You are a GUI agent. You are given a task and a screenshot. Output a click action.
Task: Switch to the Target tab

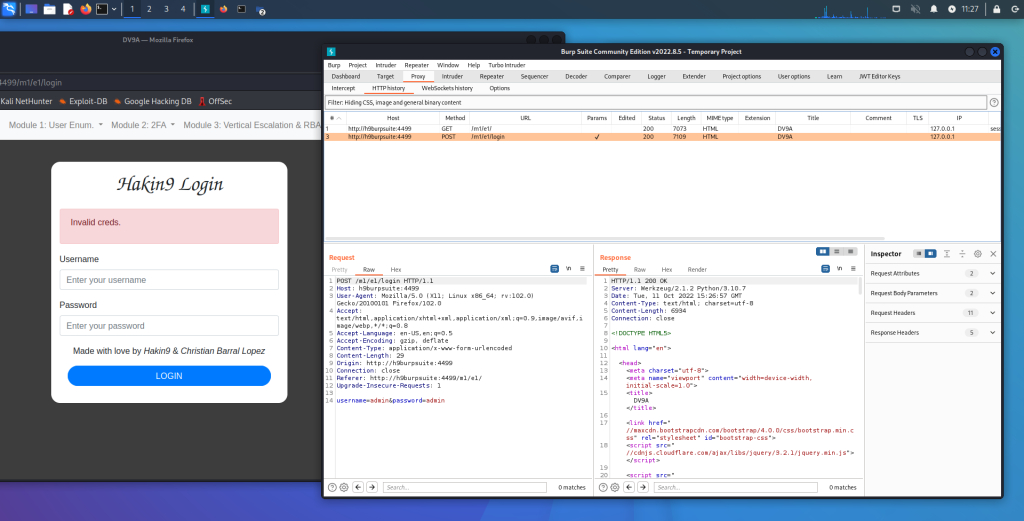click(x=385, y=76)
